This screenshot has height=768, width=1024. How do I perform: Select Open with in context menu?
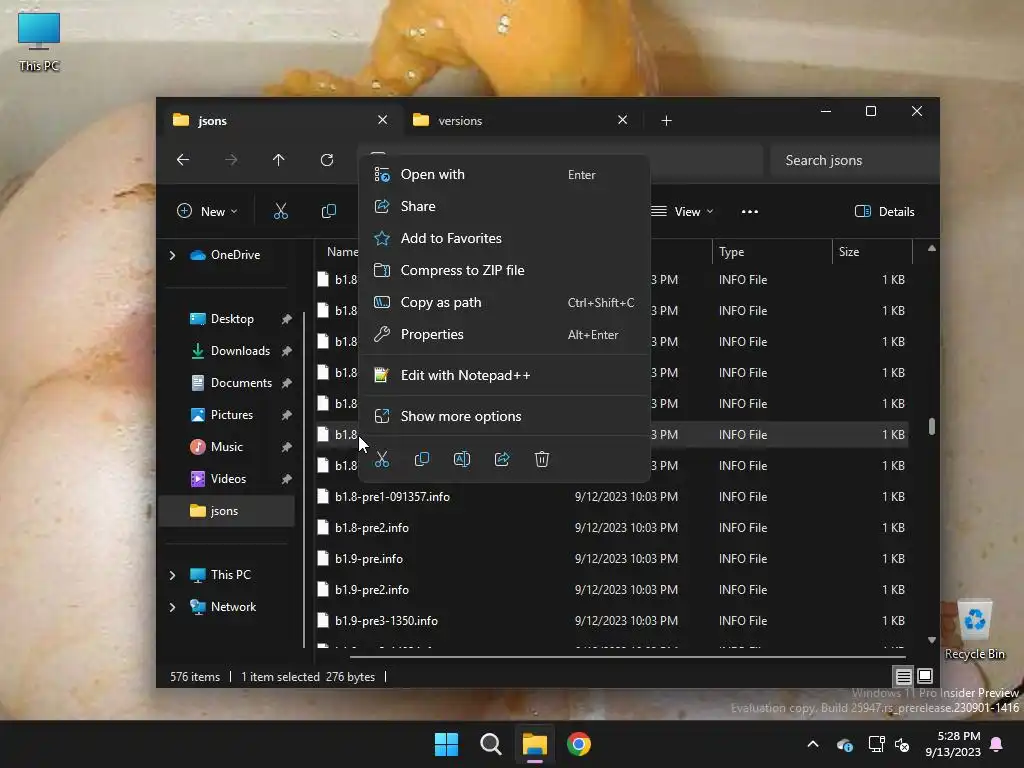coord(504,174)
